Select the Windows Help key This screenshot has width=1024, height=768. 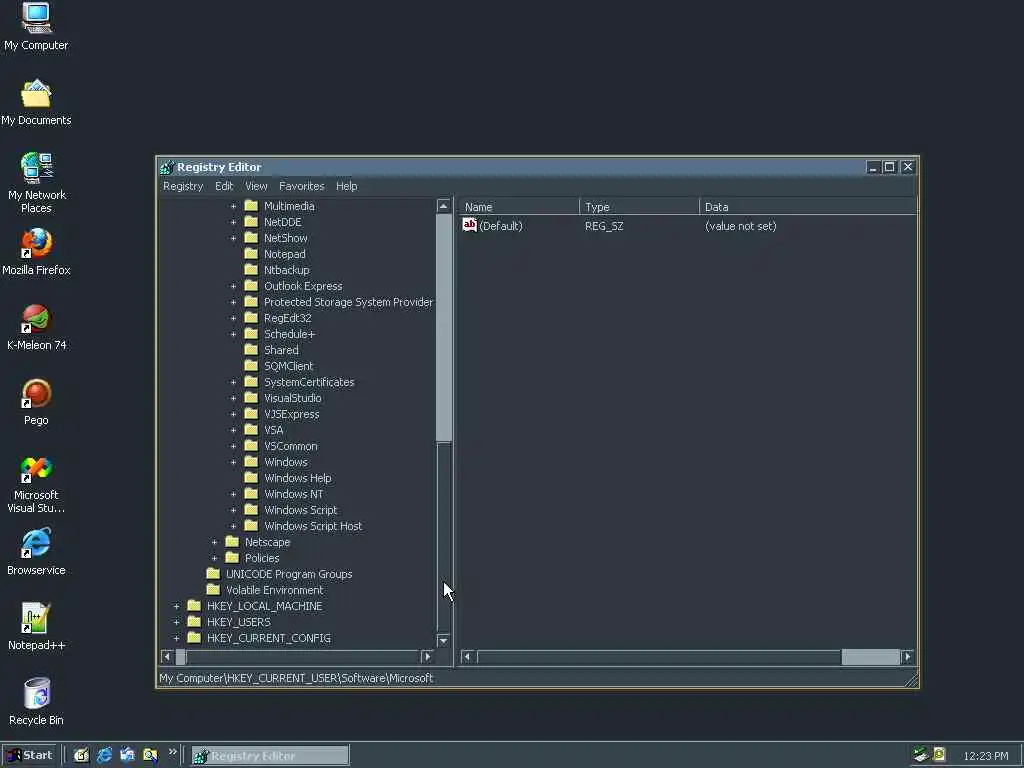[298, 478]
